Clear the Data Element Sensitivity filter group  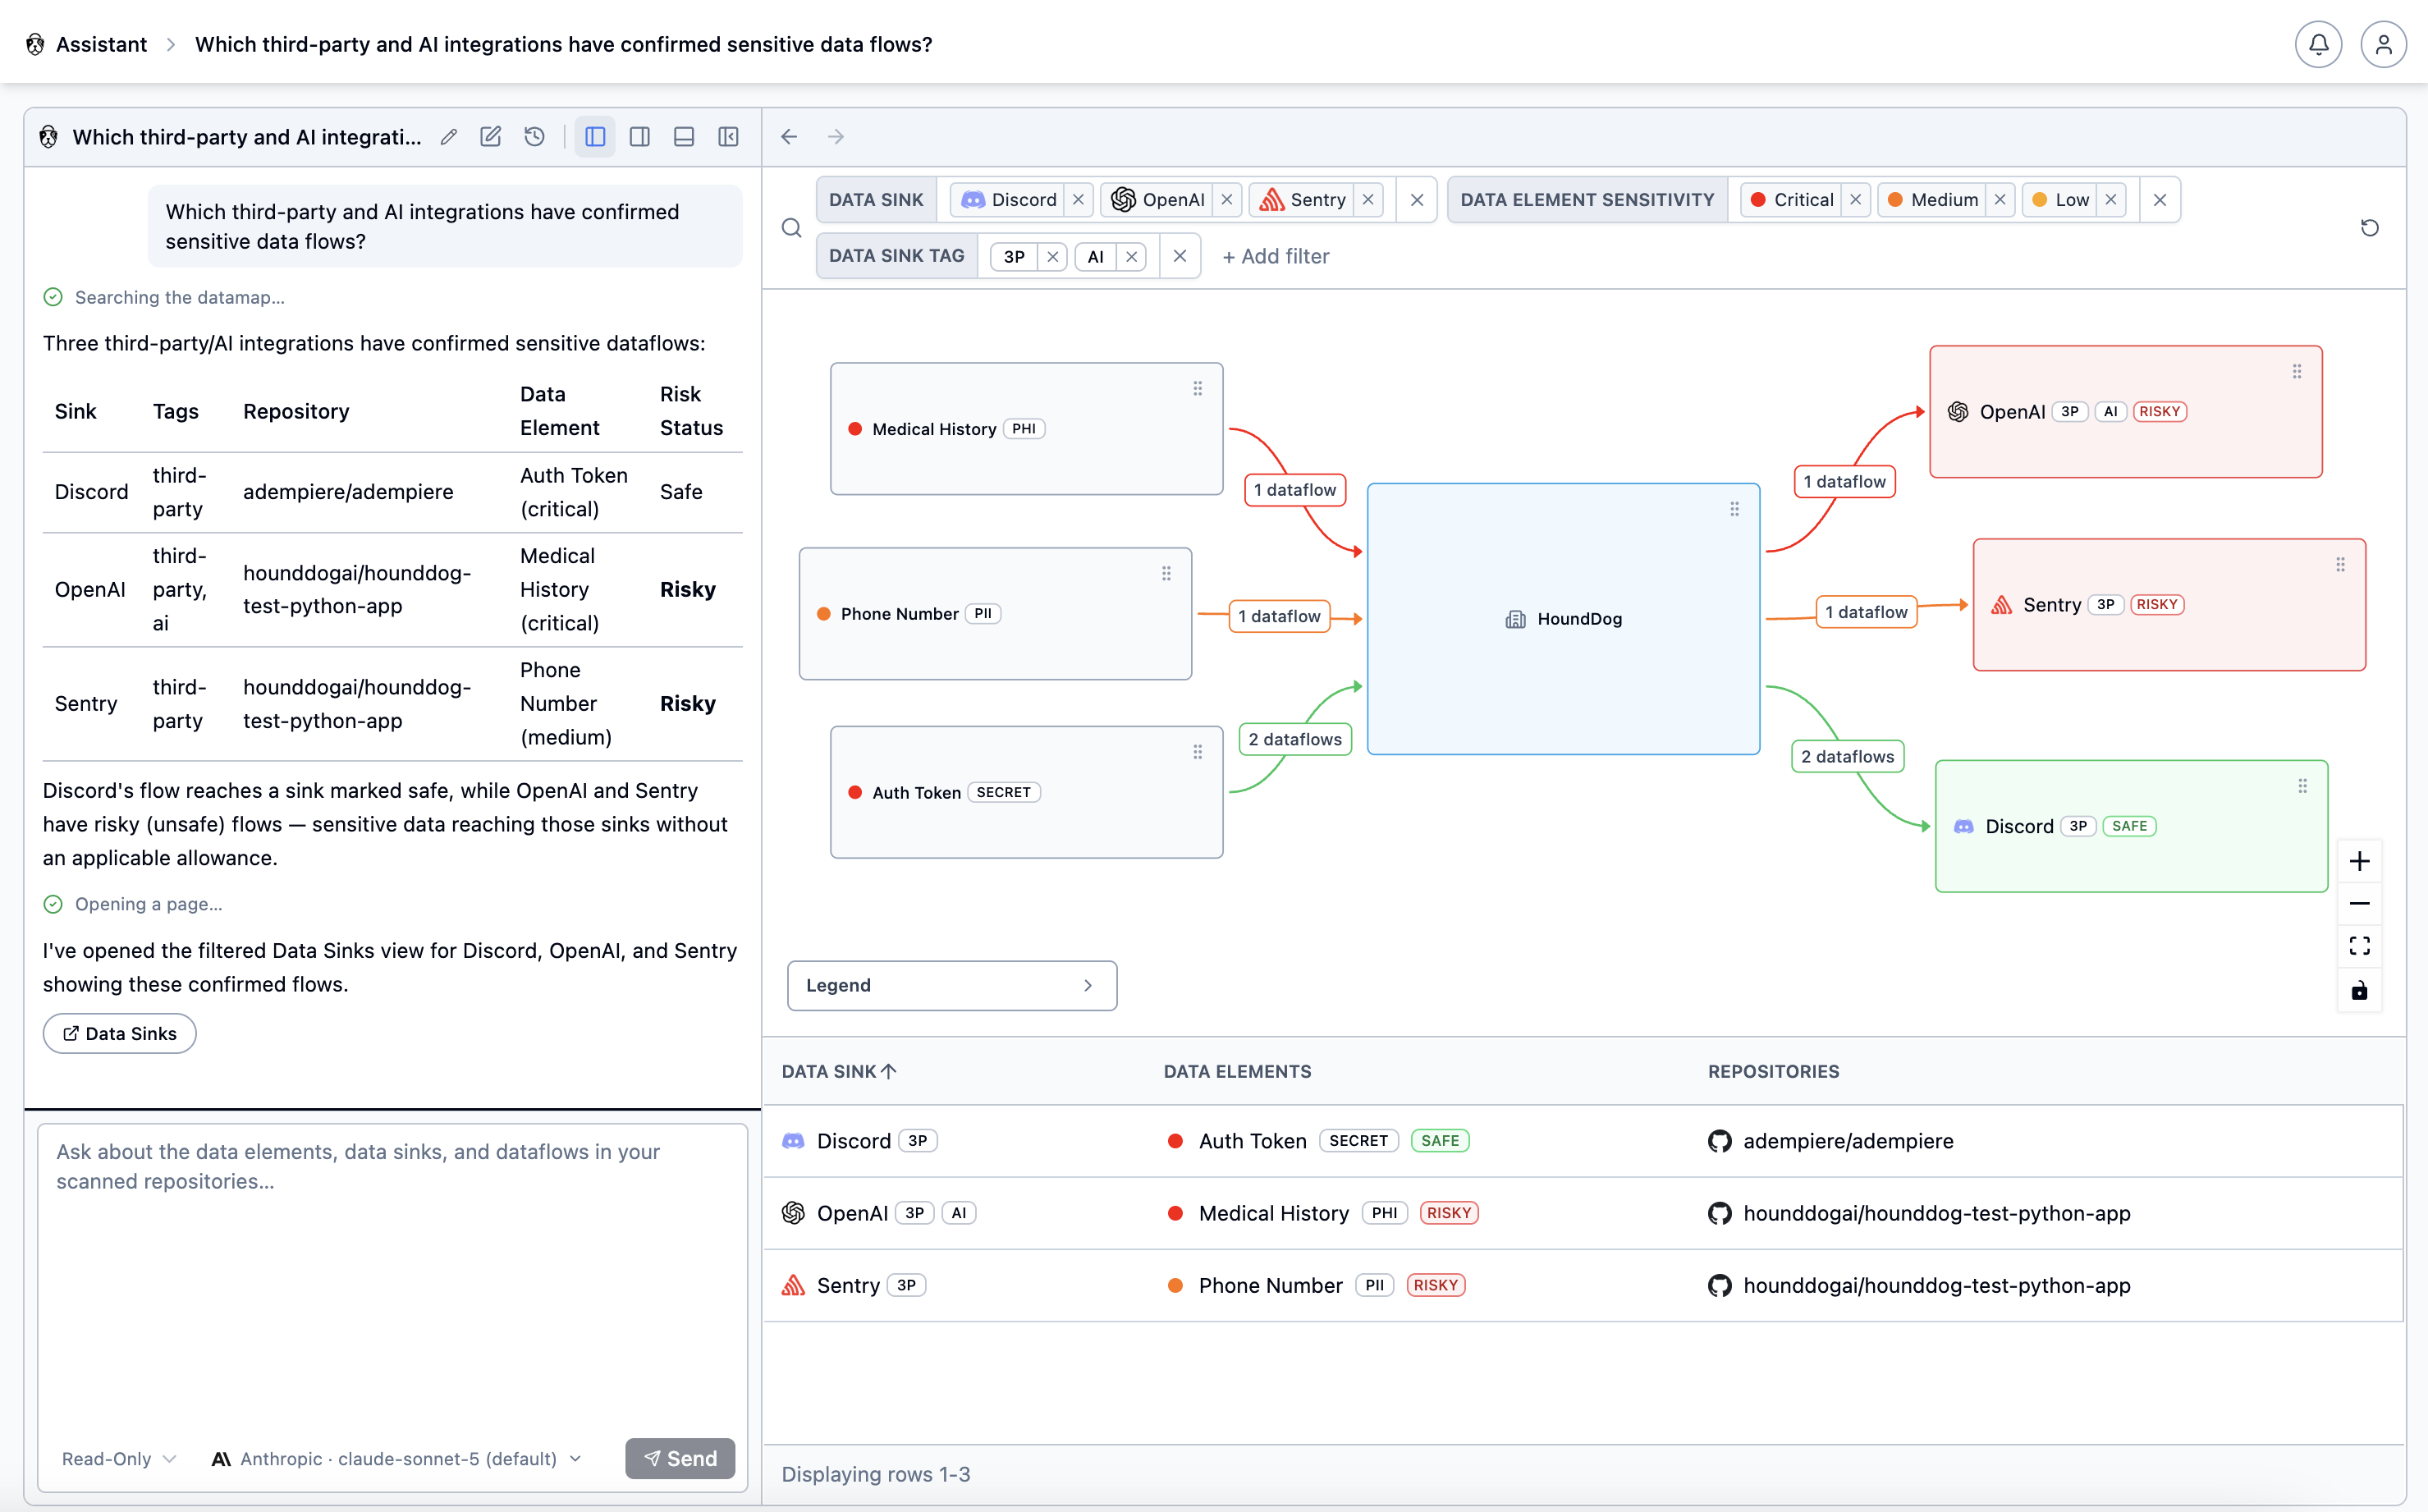pos(2160,200)
